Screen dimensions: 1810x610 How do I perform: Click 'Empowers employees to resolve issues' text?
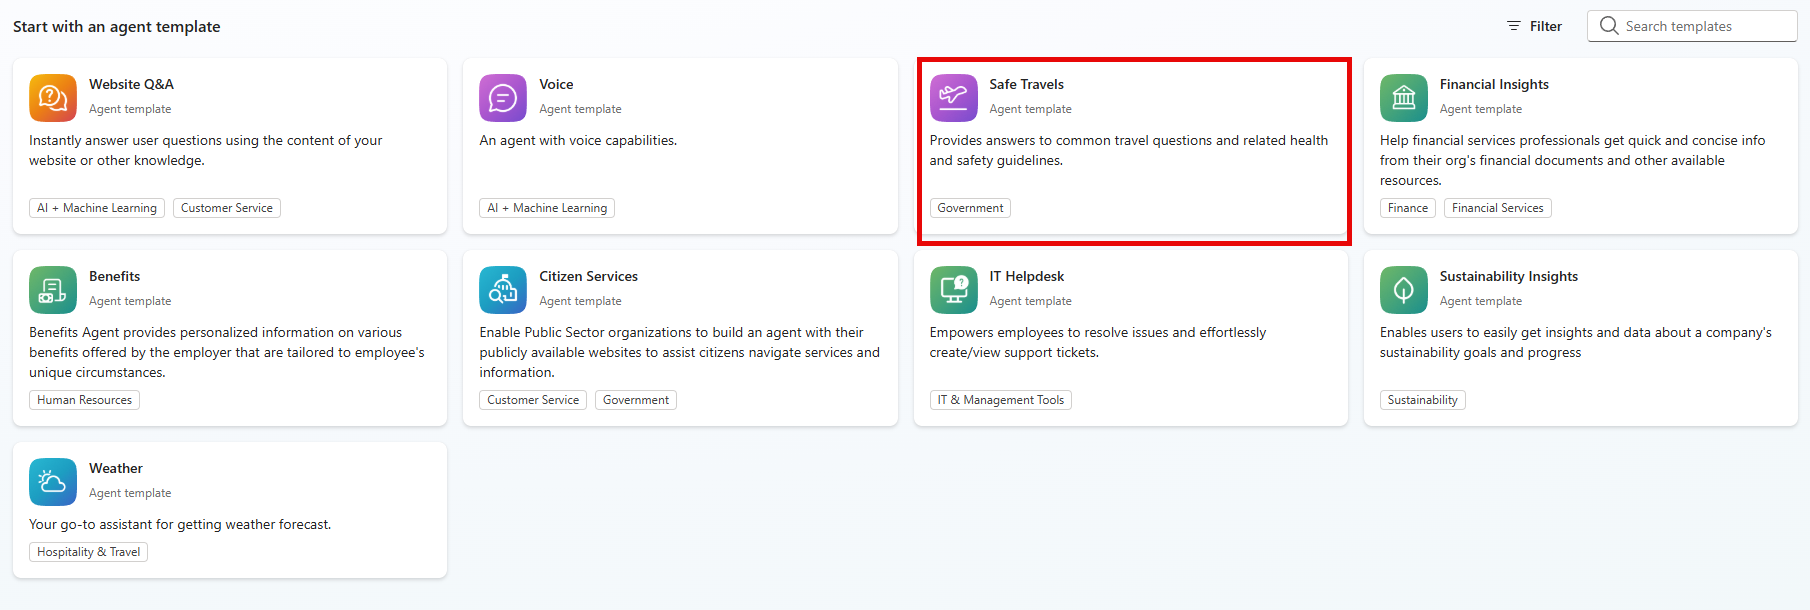pyautogui.click(x=1098, y=342)
